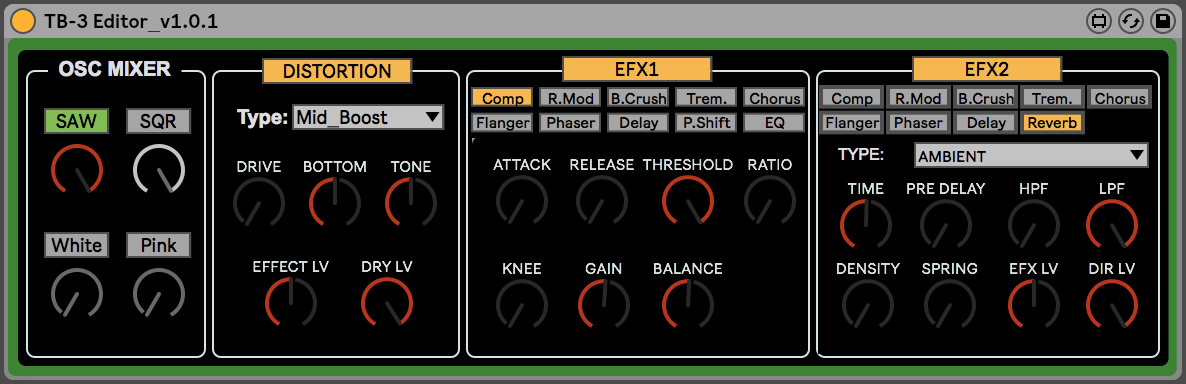Image resolution: width=1186 pixels, height=384 pixels.
Task: Click the EFX1 header button
Action: click(637, 70)
